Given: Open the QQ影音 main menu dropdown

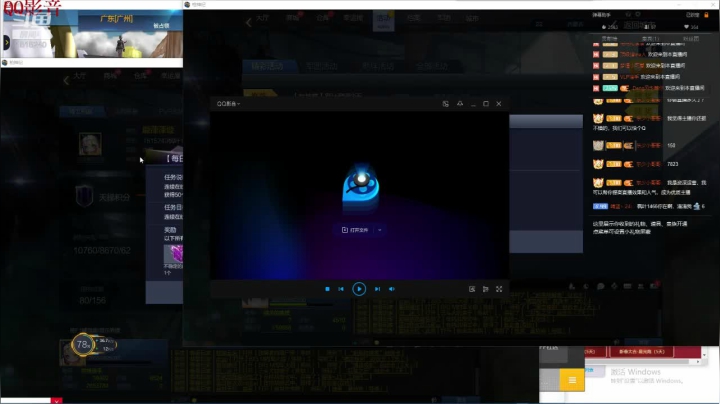Looking at the screenshot, I should click(x=228, y=104).
